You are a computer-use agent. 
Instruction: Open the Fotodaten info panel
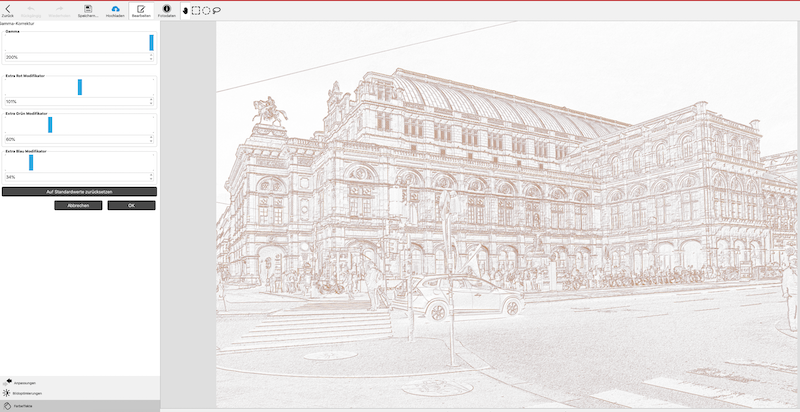[x=166, y=9]
